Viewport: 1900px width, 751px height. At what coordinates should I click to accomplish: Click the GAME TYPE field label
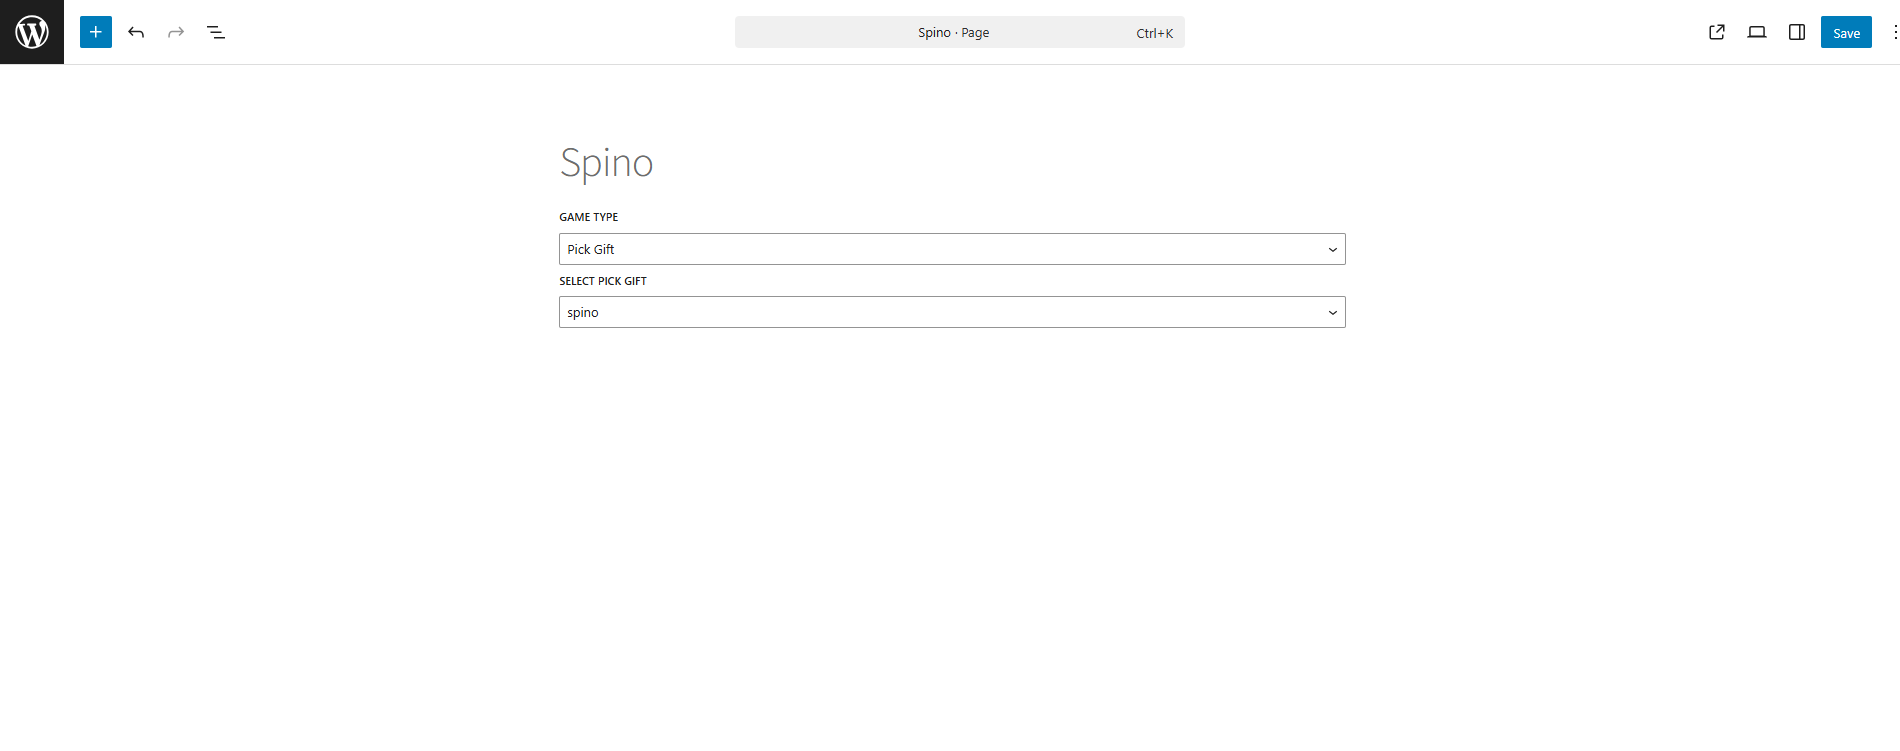tap(589, 217)
